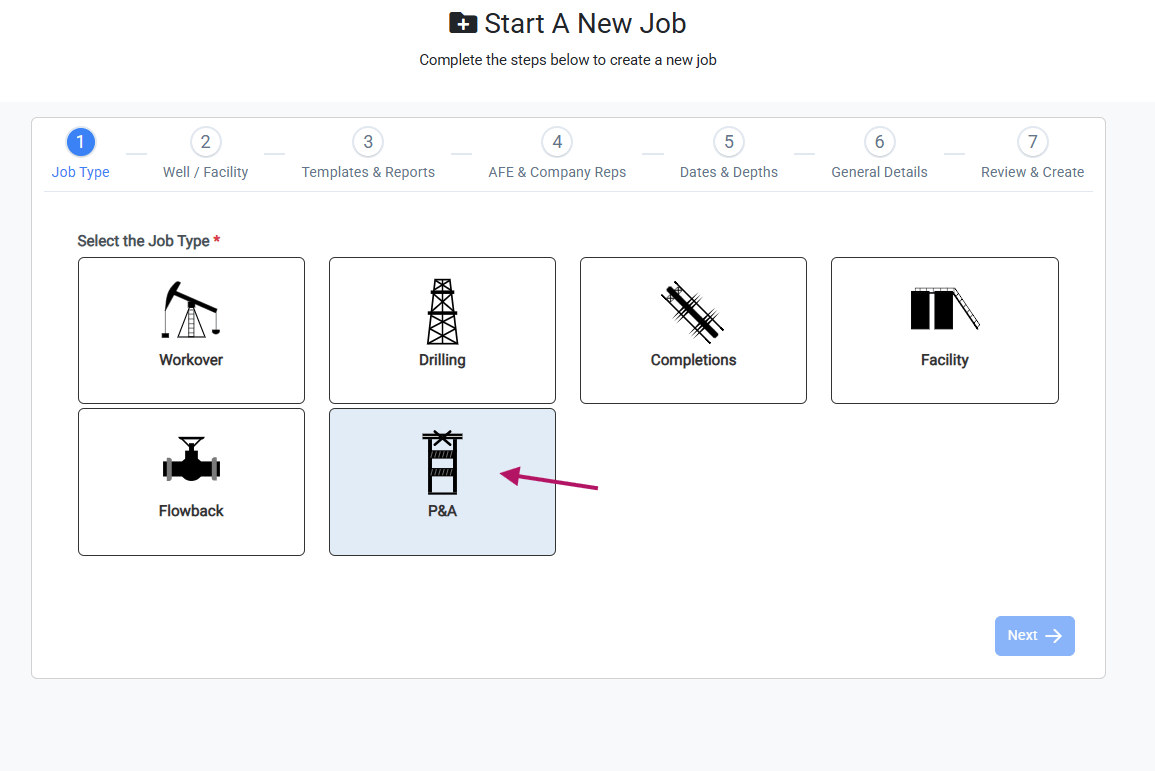1155x771 pixels.
Task: Click the 'Complete the steps below' subtitle
Action: [x=568, y=60]
